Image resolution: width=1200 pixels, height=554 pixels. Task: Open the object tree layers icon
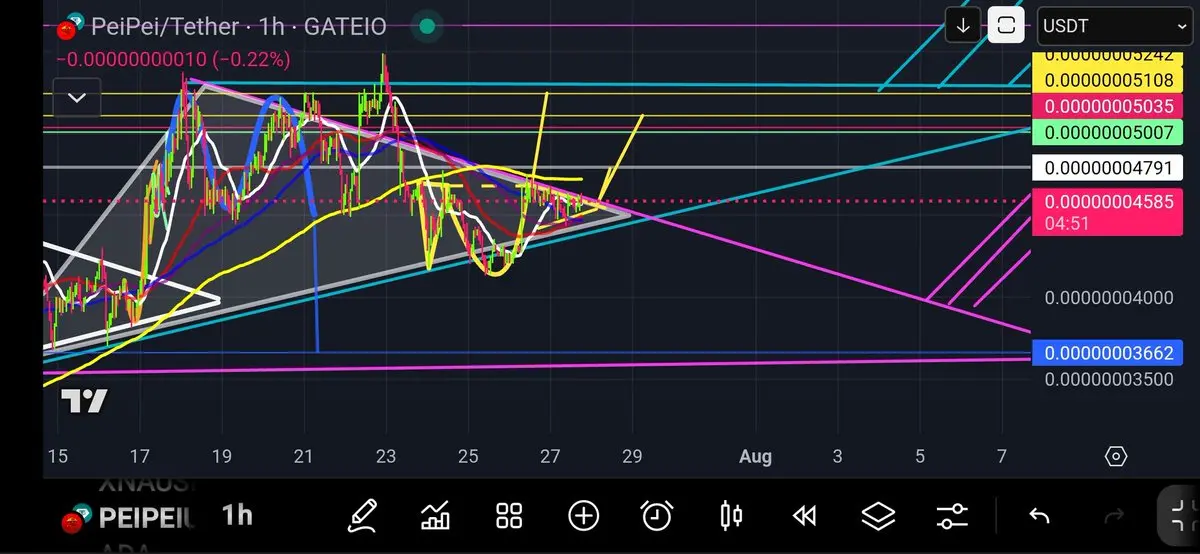pos(878,516)
